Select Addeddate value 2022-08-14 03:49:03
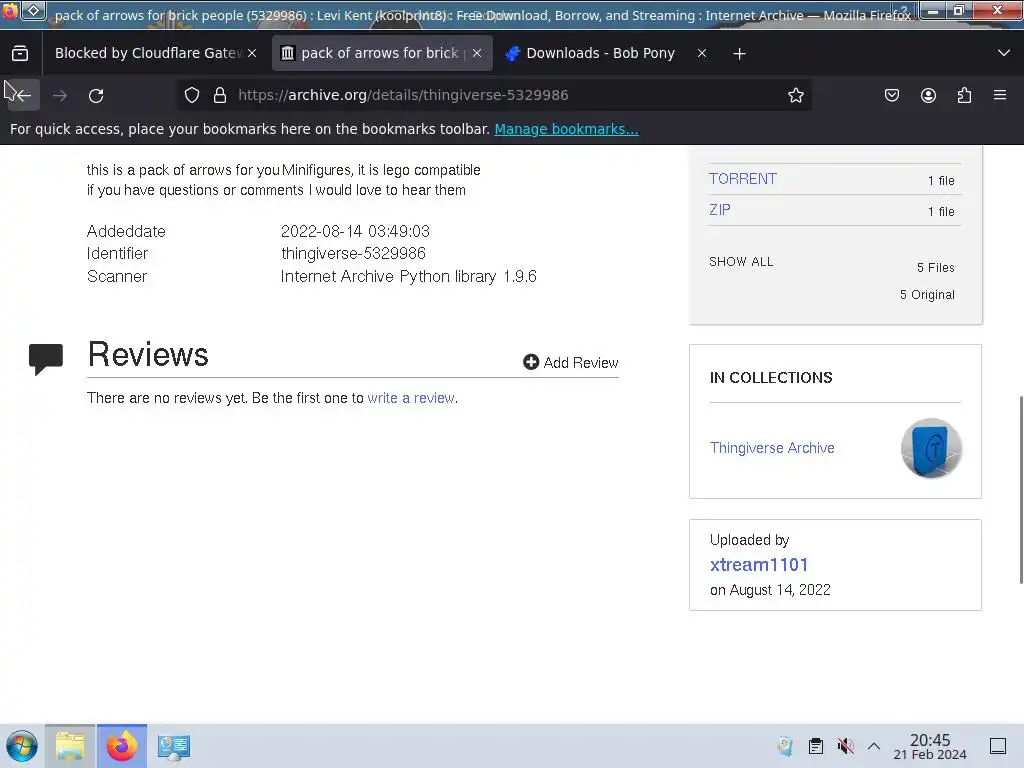 pyautogui.click(x=355, y=231)
